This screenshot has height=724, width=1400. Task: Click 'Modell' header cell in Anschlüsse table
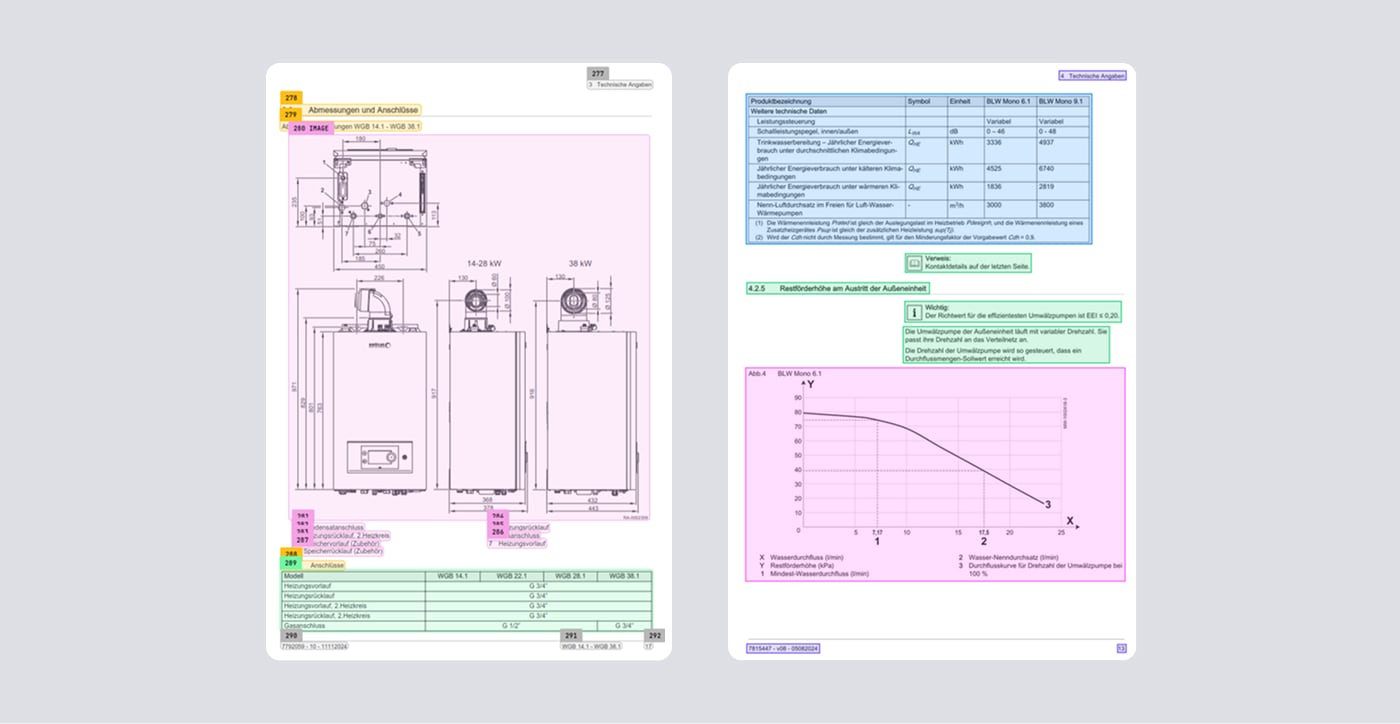click(353, 576)
